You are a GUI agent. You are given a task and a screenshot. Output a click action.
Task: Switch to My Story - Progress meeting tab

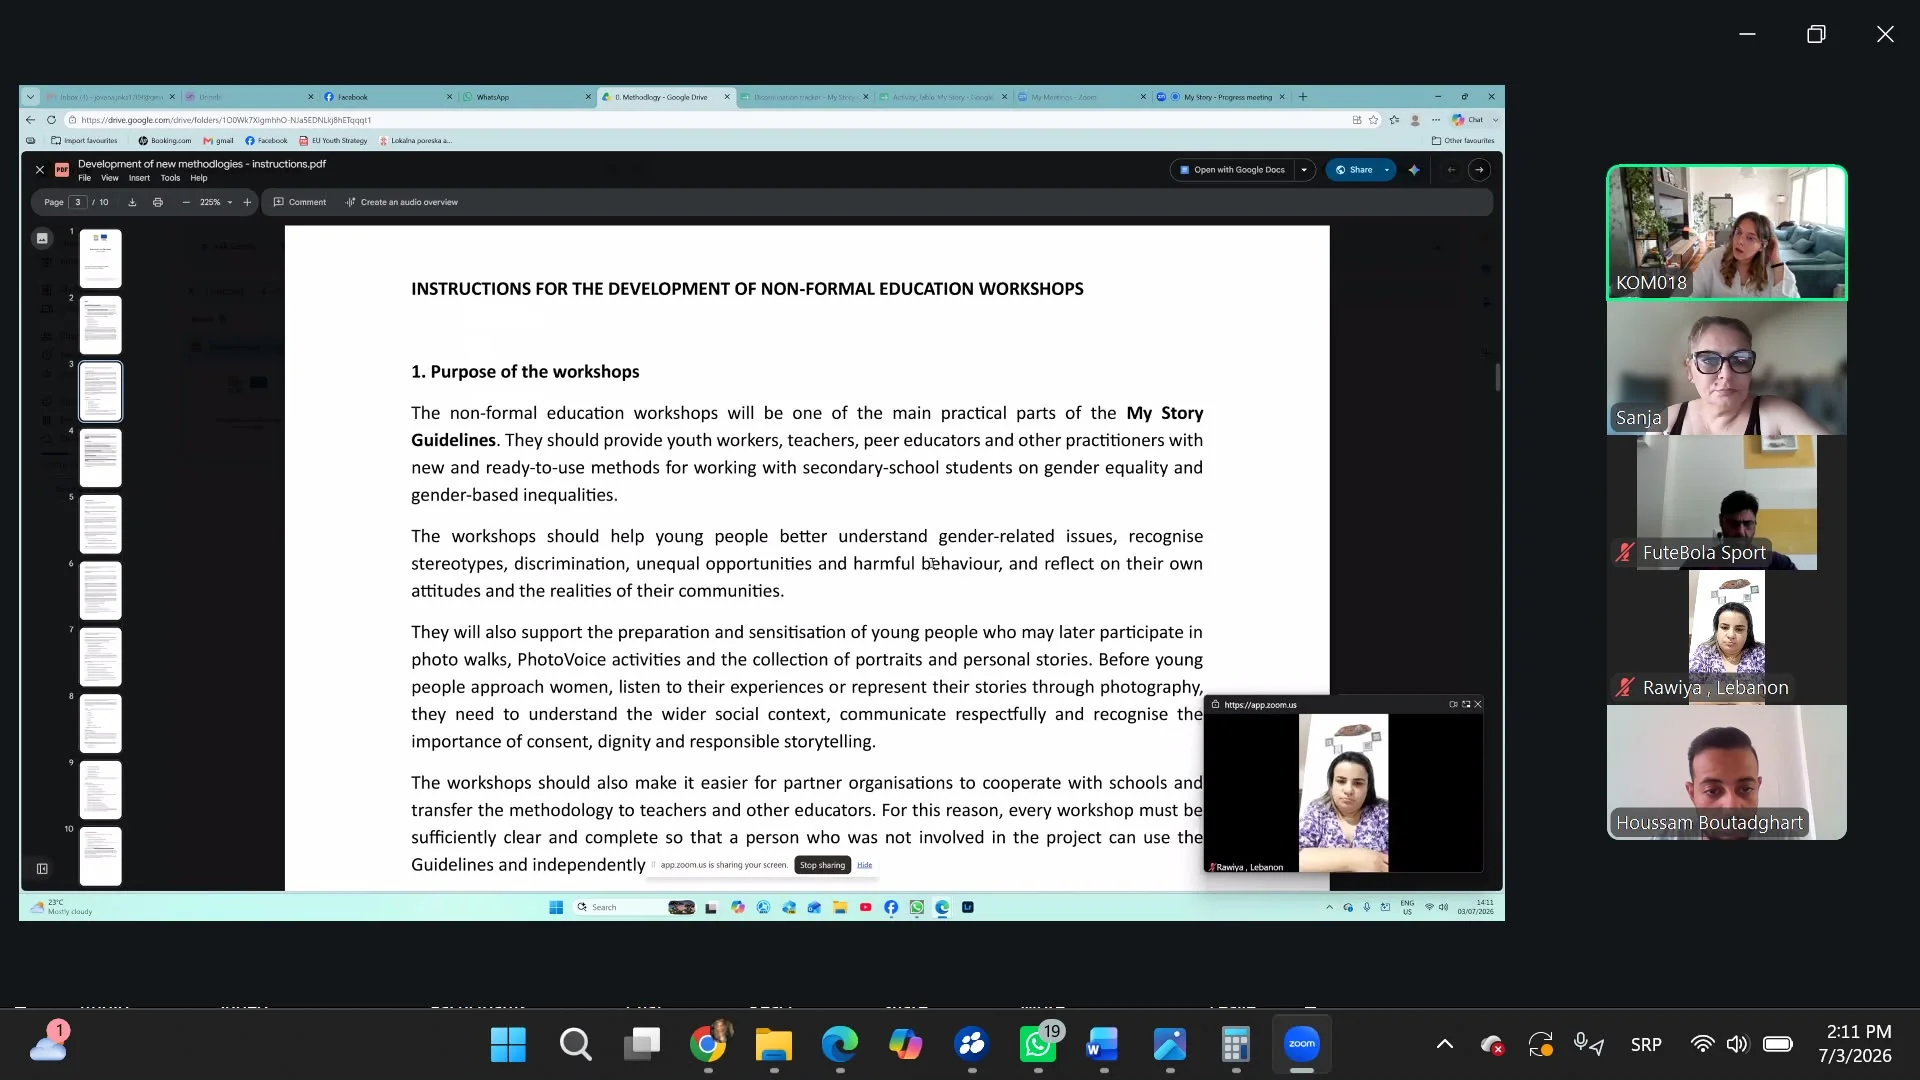pyautogui.click(x=1220, y=97)
